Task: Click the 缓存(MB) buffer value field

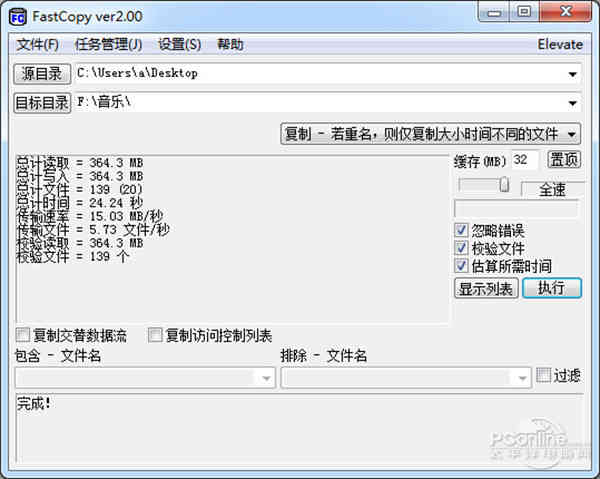Action: [525, 160]
